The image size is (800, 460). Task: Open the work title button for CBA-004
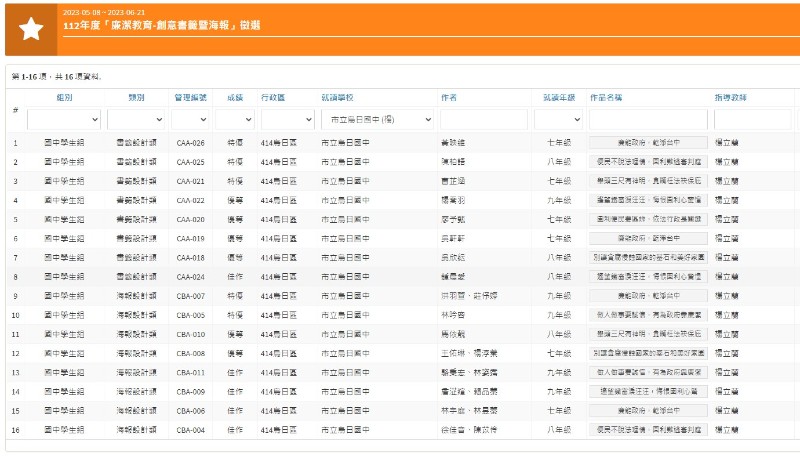pos(648,430)
